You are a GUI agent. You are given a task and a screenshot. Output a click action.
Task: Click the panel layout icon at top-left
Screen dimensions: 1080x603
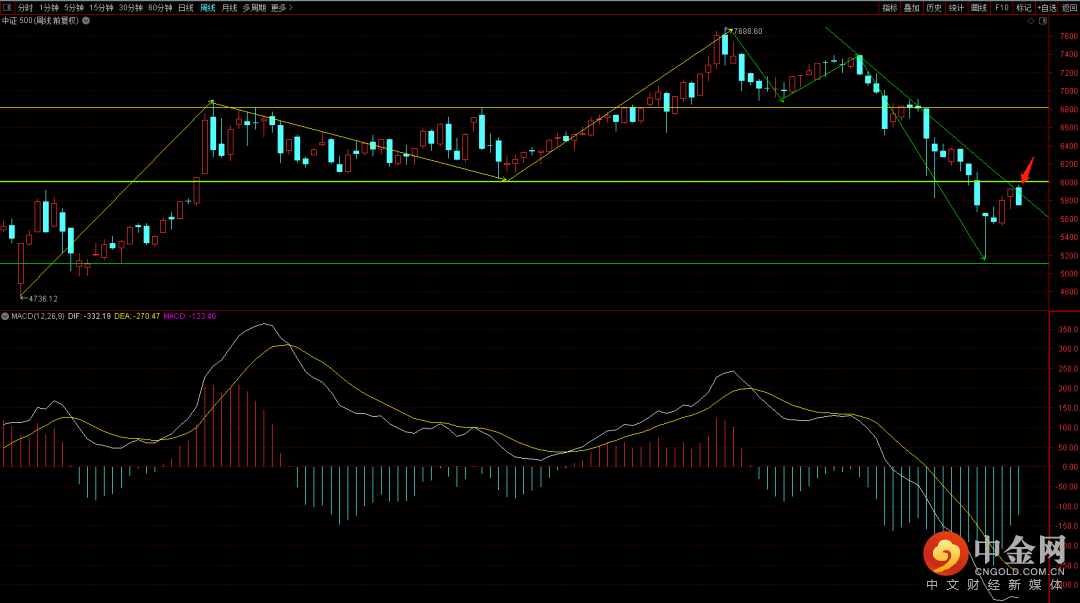click(7, 7)
